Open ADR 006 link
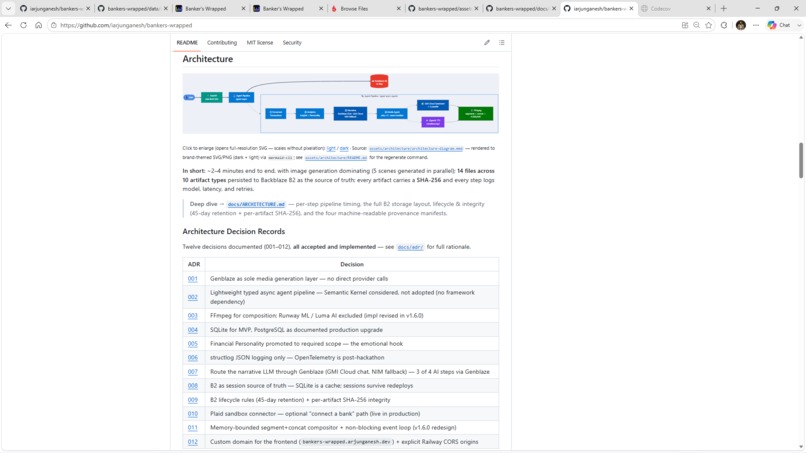This screenshot has width=806, height=453. [193, 358]
